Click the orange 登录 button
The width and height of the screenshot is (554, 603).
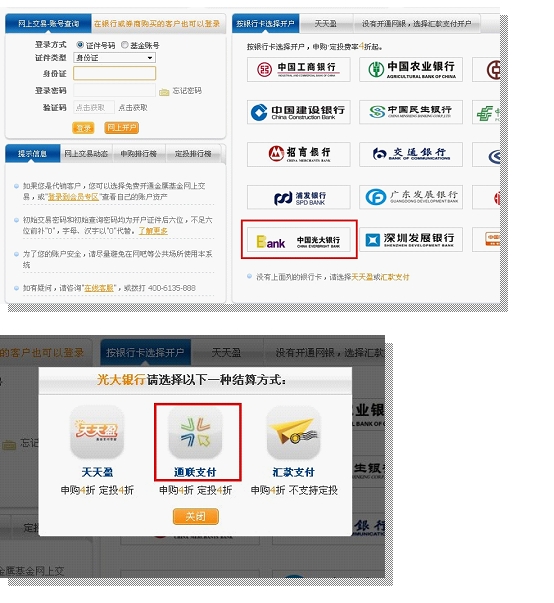[83, 128]
